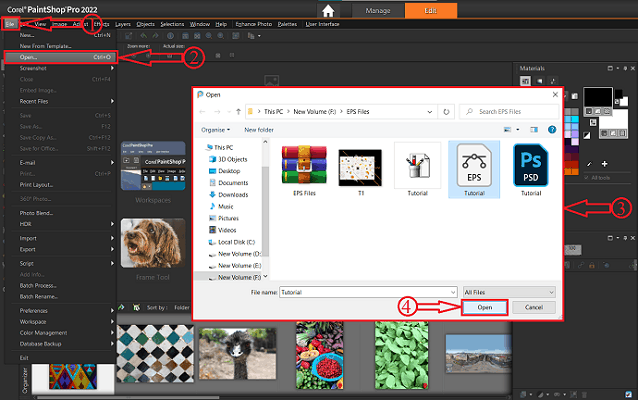638x400 pixels.
Task: Toggle the All tools checkbox
Action: [x=586, y=178]
